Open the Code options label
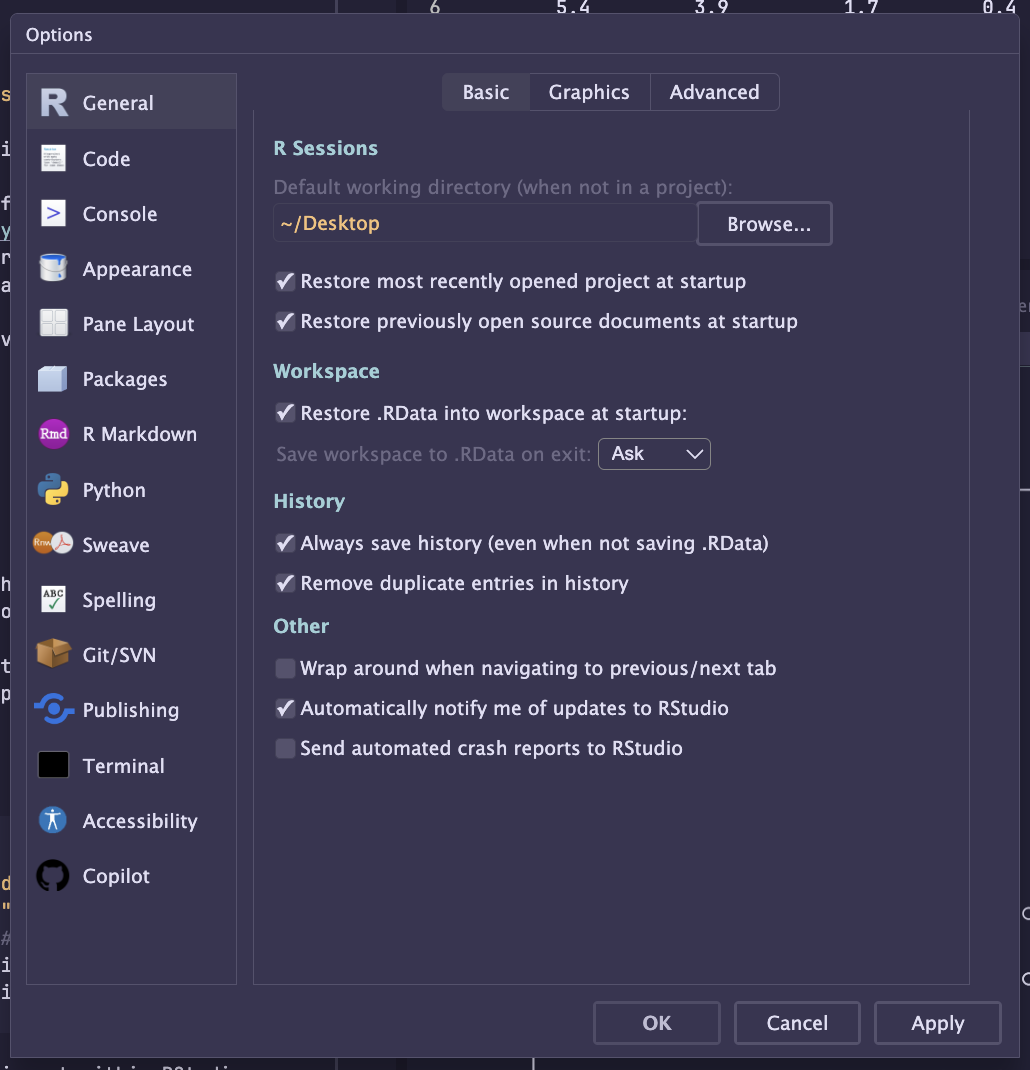Screen dimensions: 1030x1070 pos(106,159)
